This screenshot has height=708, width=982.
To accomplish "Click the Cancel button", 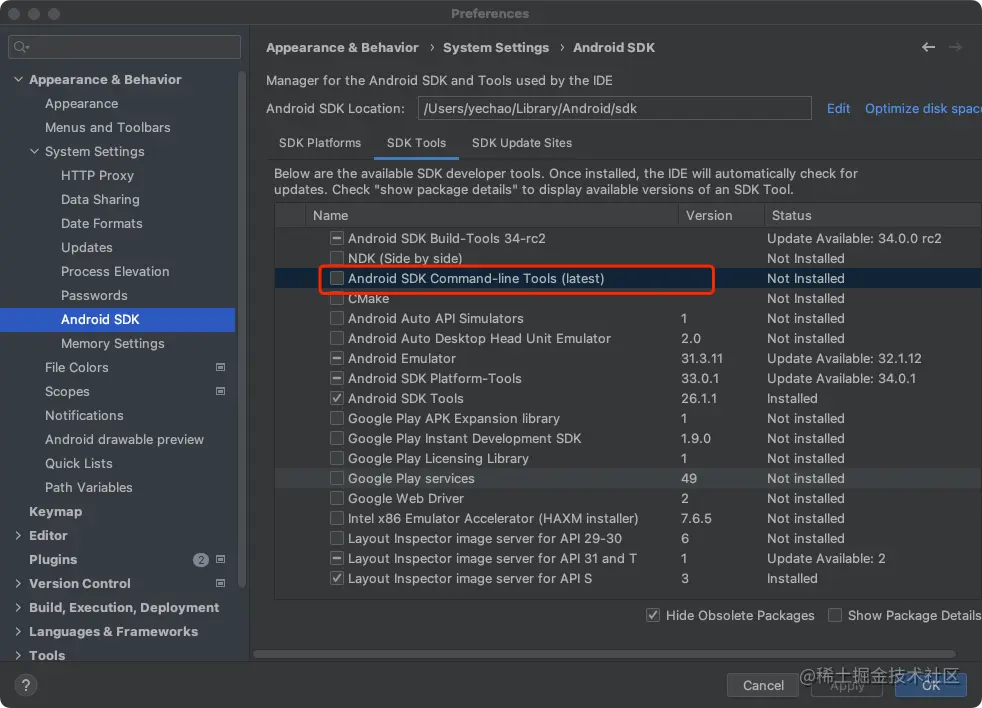I will click(x=763, y=685).
